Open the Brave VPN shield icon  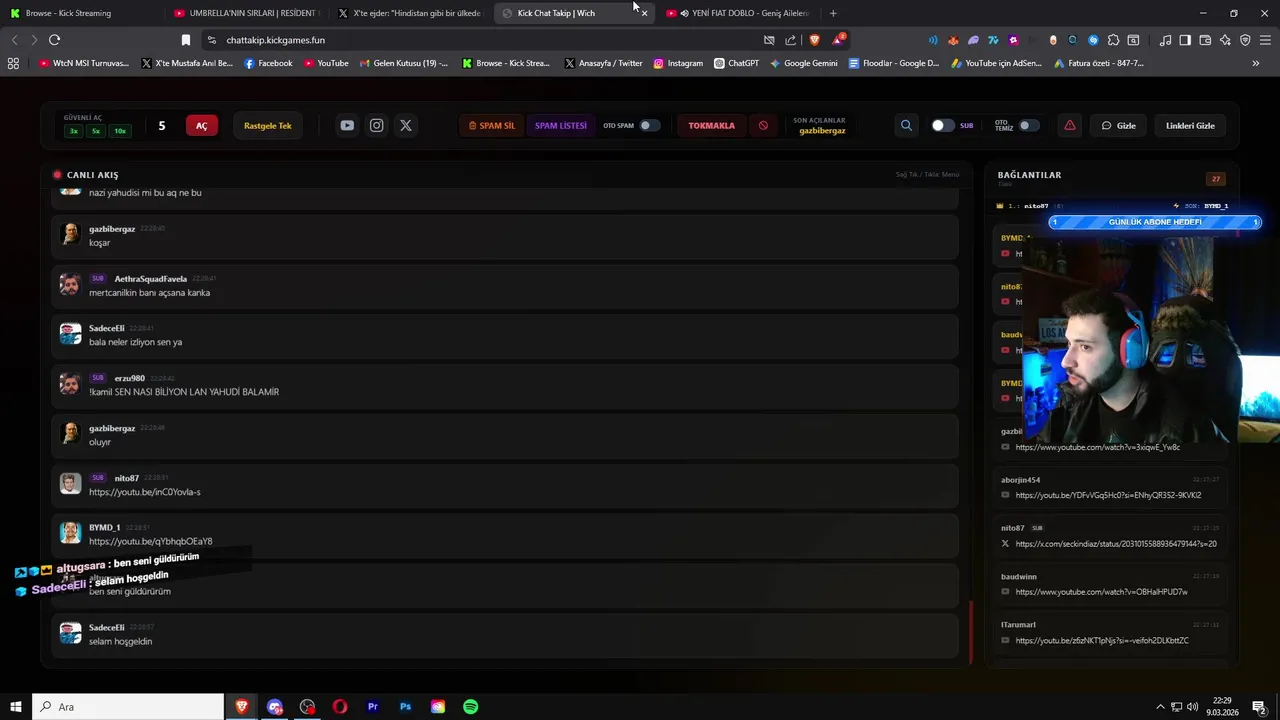click(x=1245, y=40)
